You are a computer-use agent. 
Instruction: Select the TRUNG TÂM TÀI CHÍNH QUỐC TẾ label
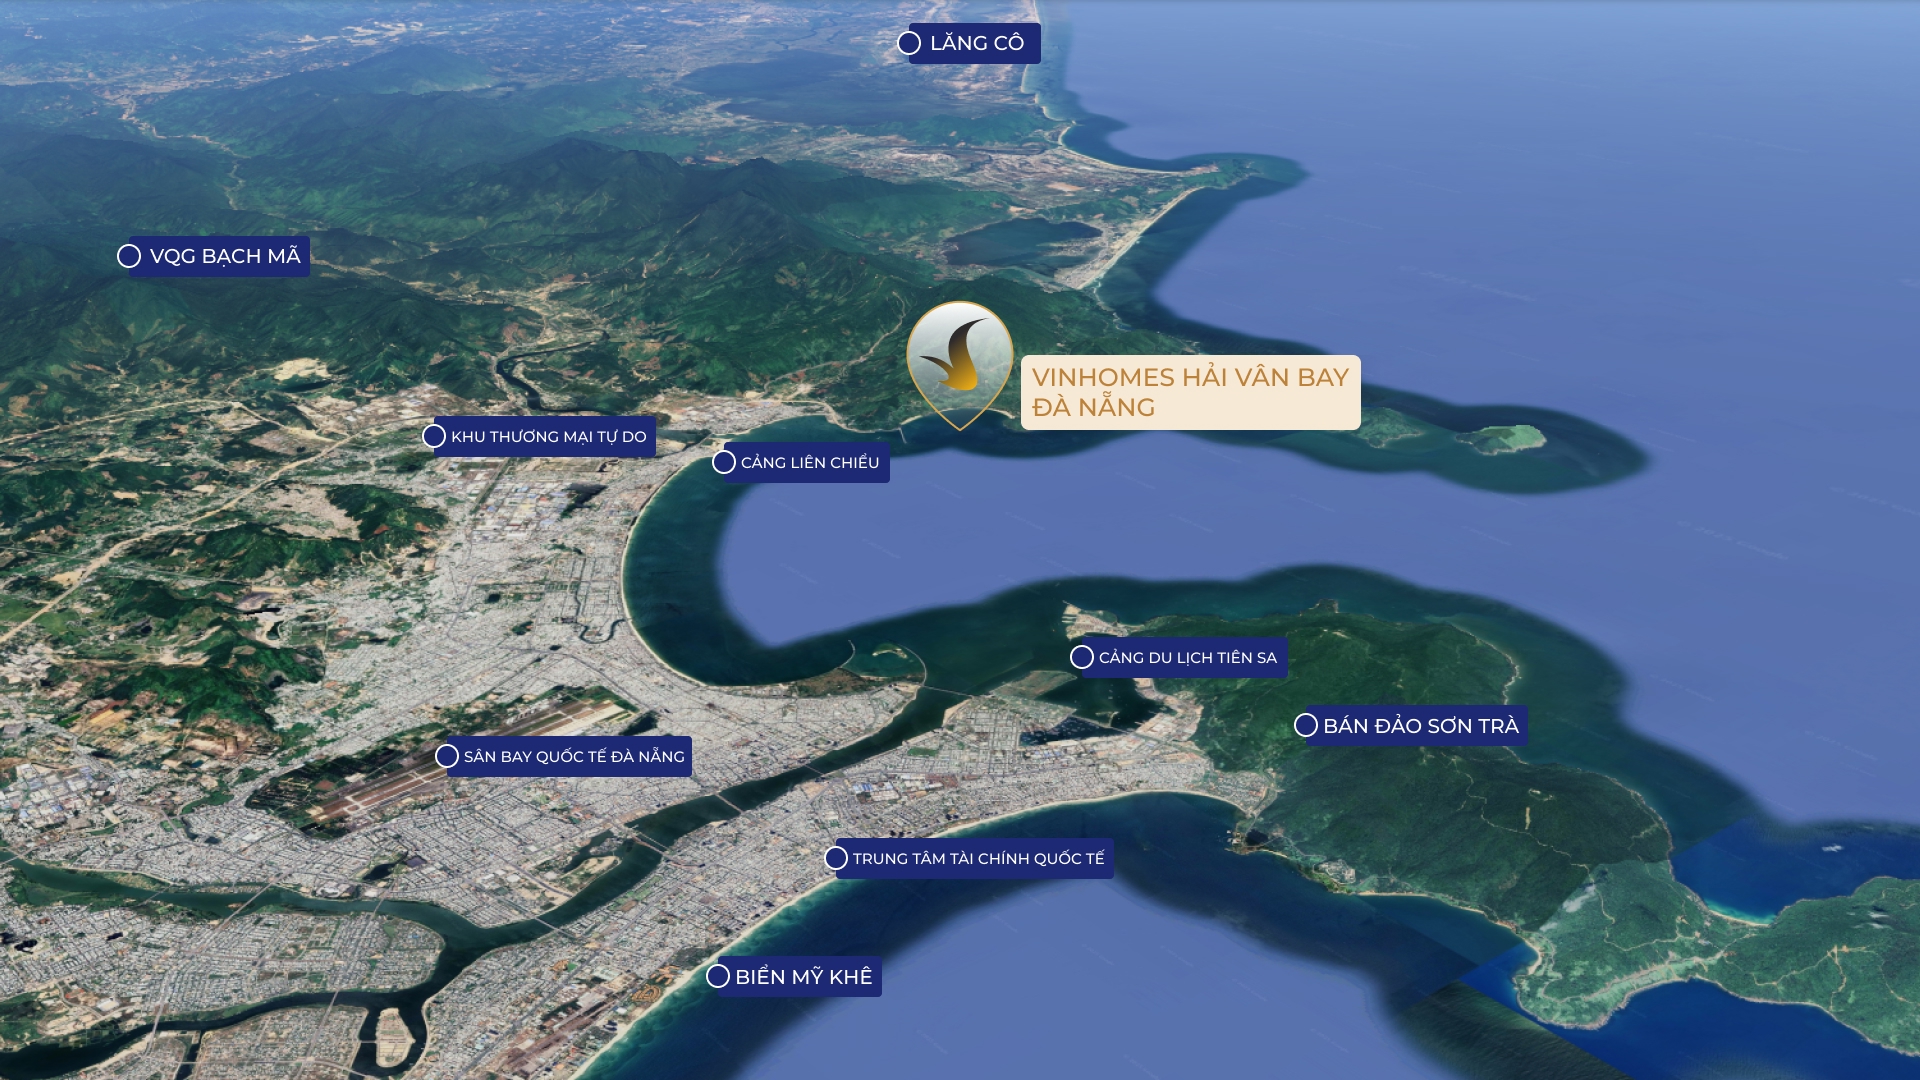click(976, 859)
